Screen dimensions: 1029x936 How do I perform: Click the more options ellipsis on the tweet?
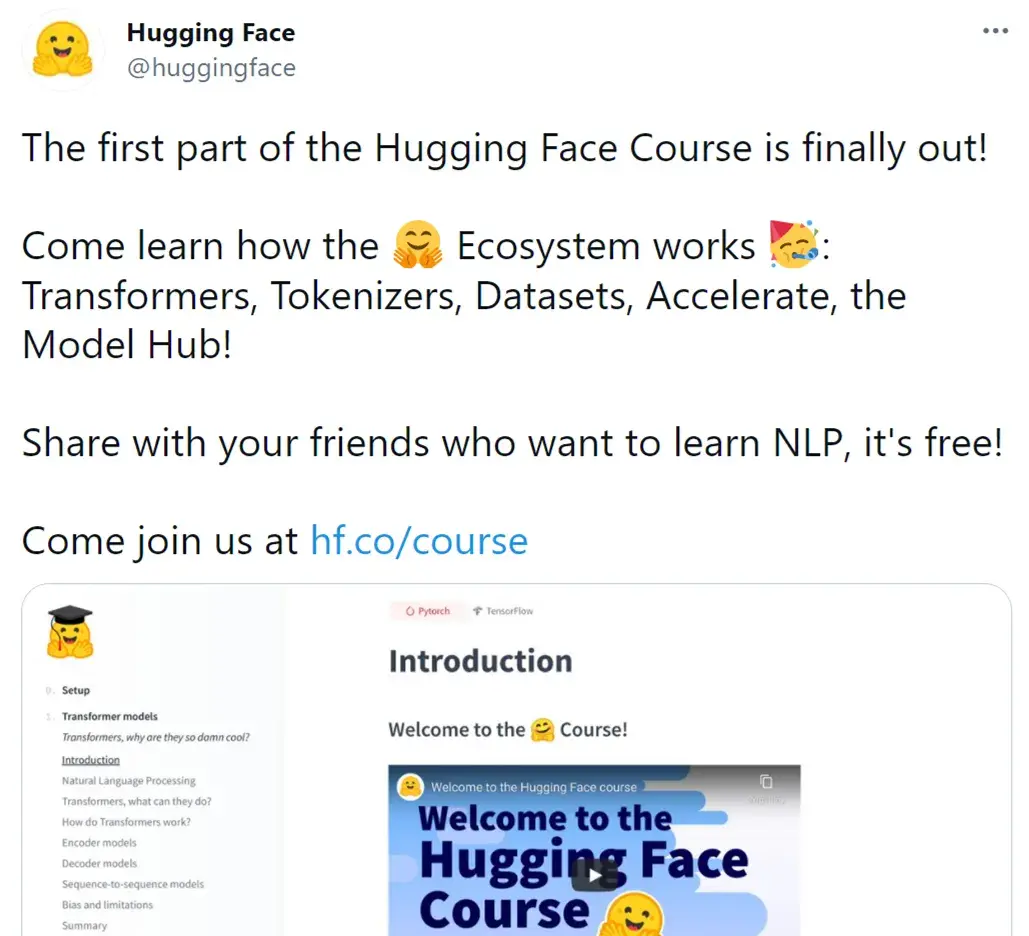coord(996,30)
